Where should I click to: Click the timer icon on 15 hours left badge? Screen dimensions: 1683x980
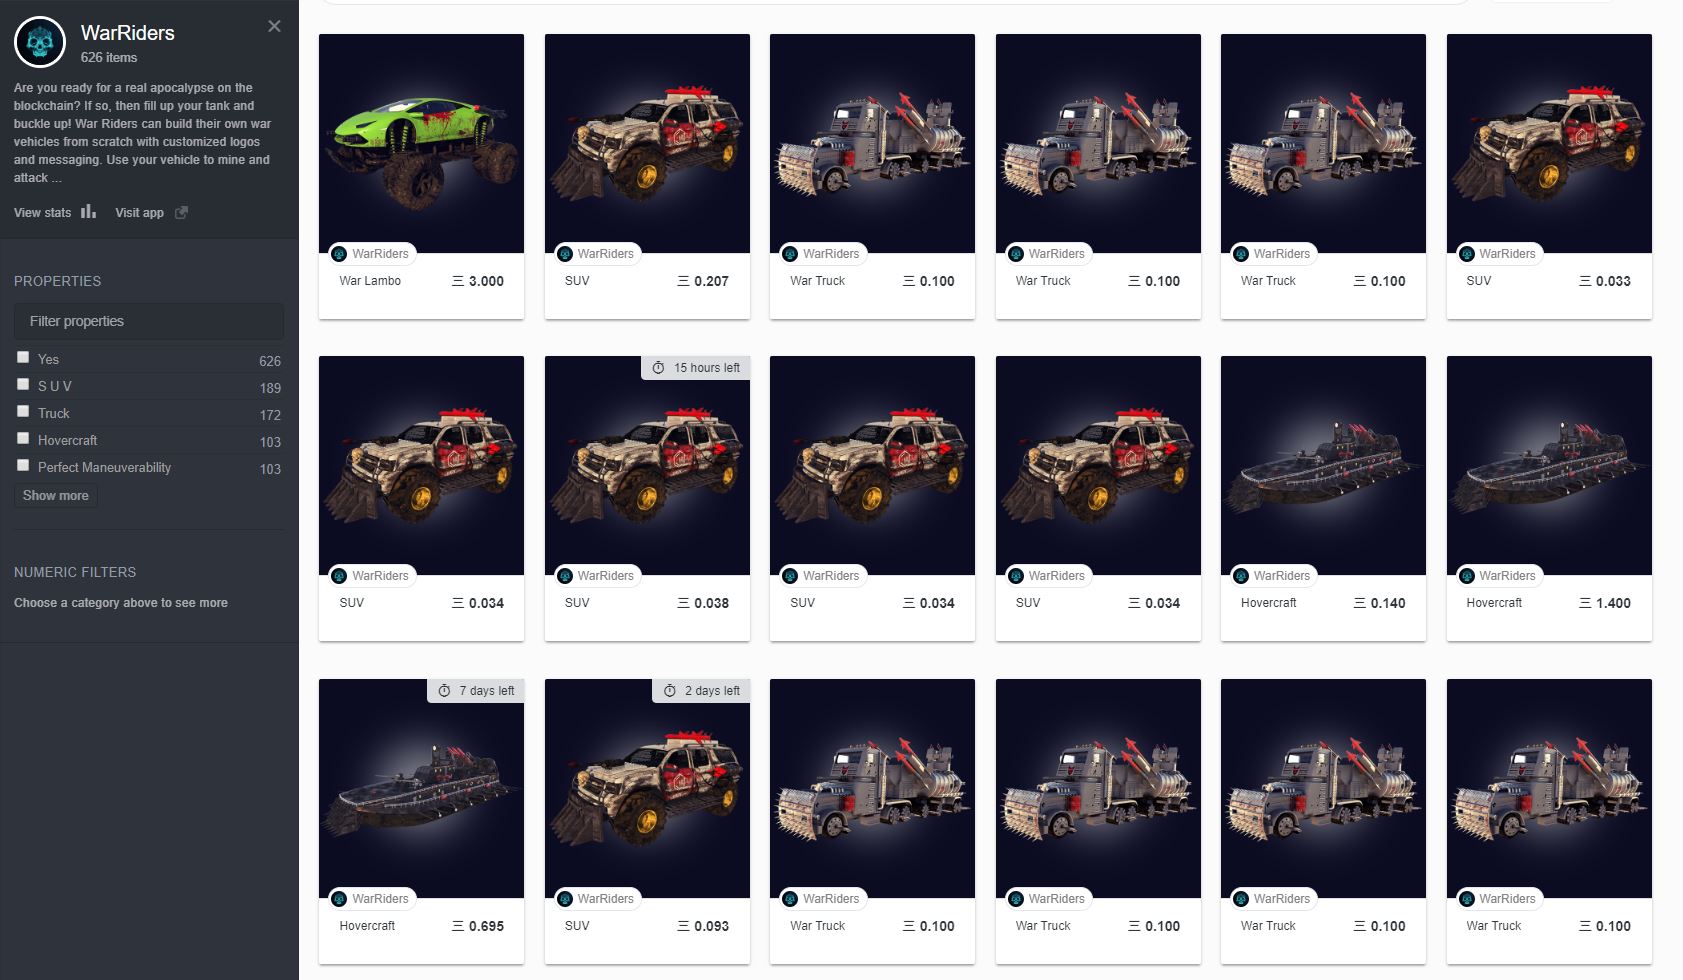(x=658, y=368)
